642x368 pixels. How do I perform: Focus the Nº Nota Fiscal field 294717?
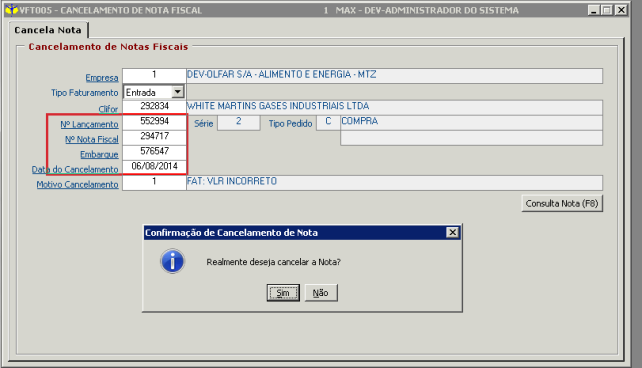(154, 137)
